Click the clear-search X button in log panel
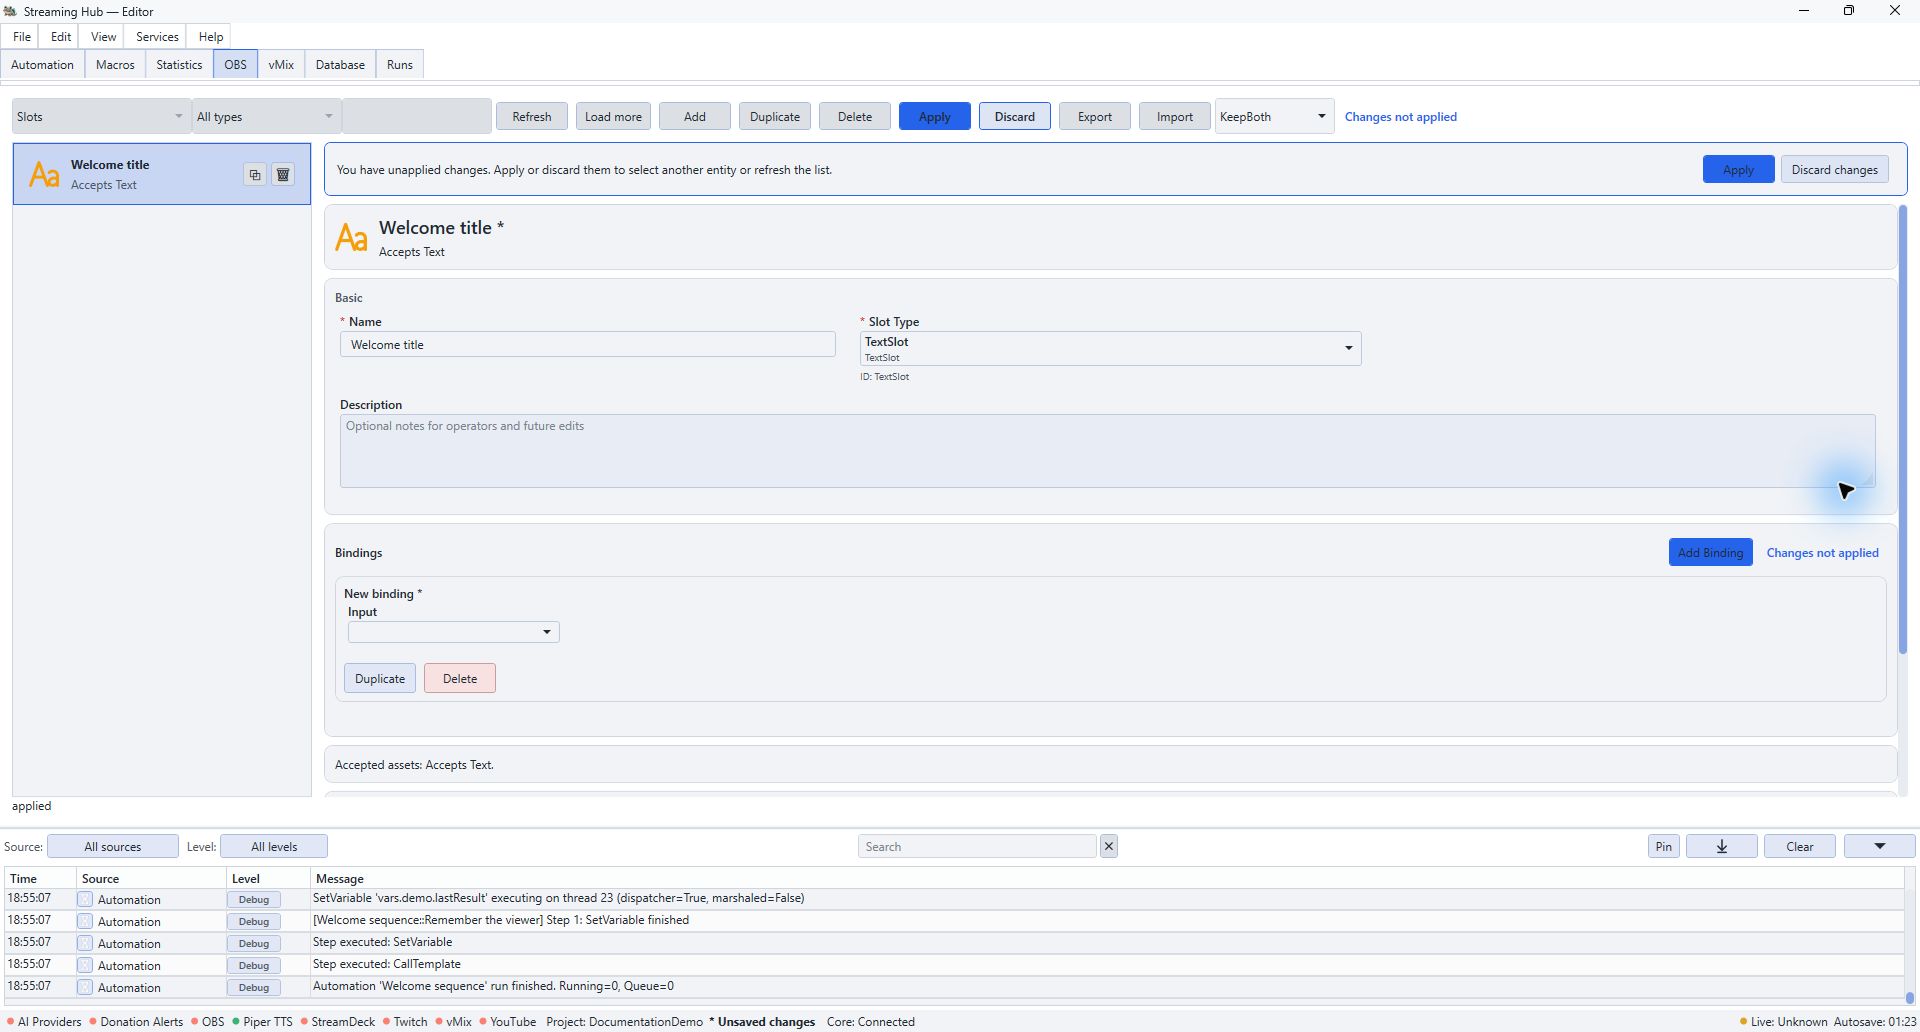The width and height of the screenshot is (1920, 1032). coord(1109,847)
